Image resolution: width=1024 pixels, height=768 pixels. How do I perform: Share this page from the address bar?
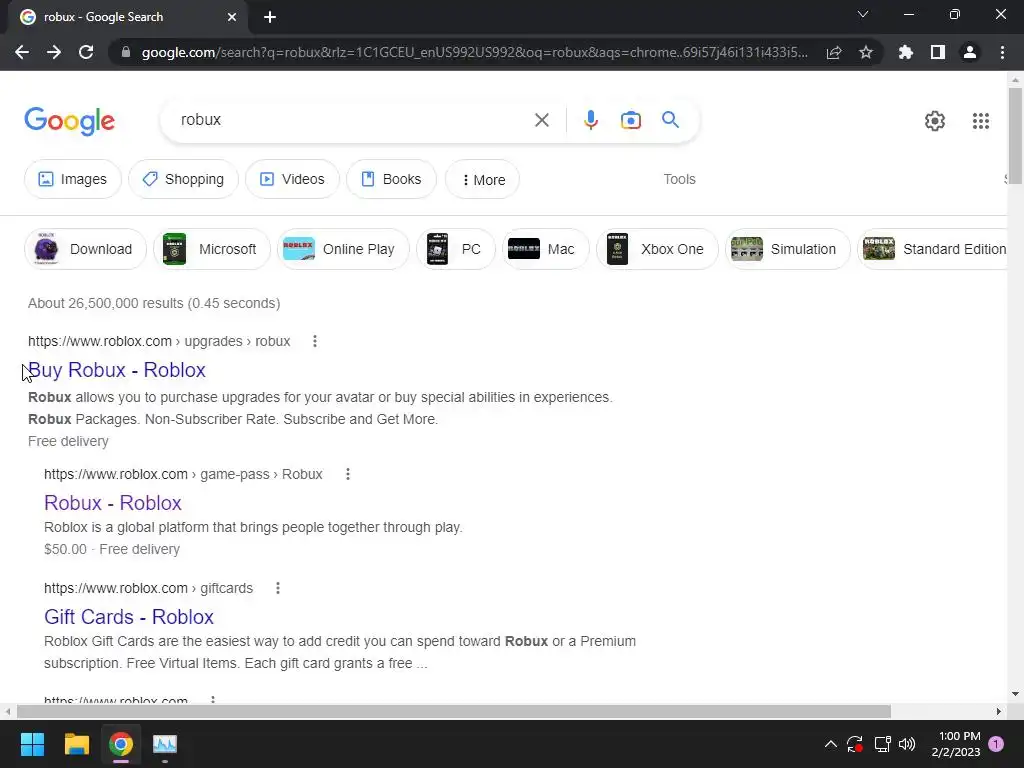point(833,52)
